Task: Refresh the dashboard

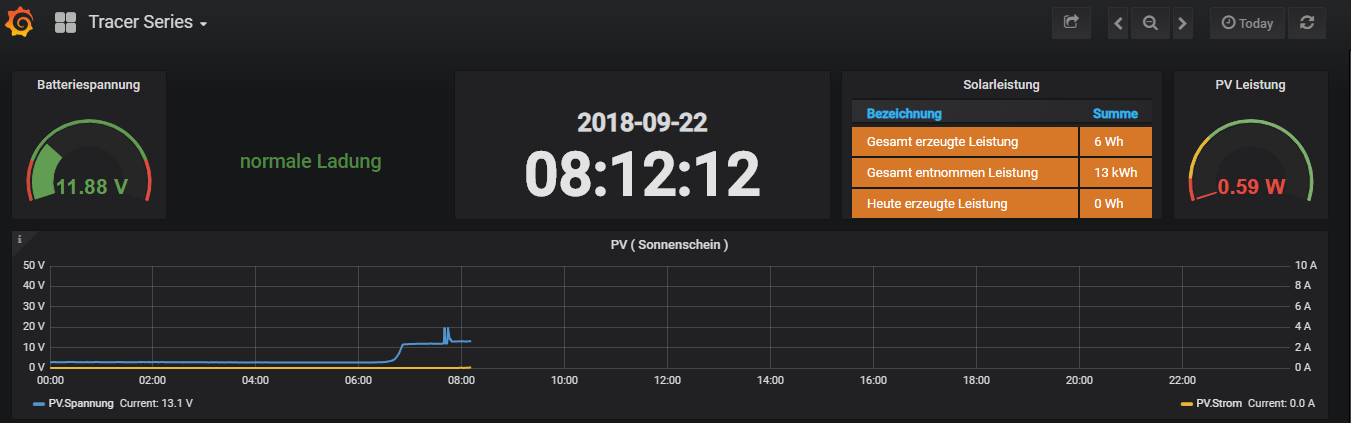Action: 1307,23
